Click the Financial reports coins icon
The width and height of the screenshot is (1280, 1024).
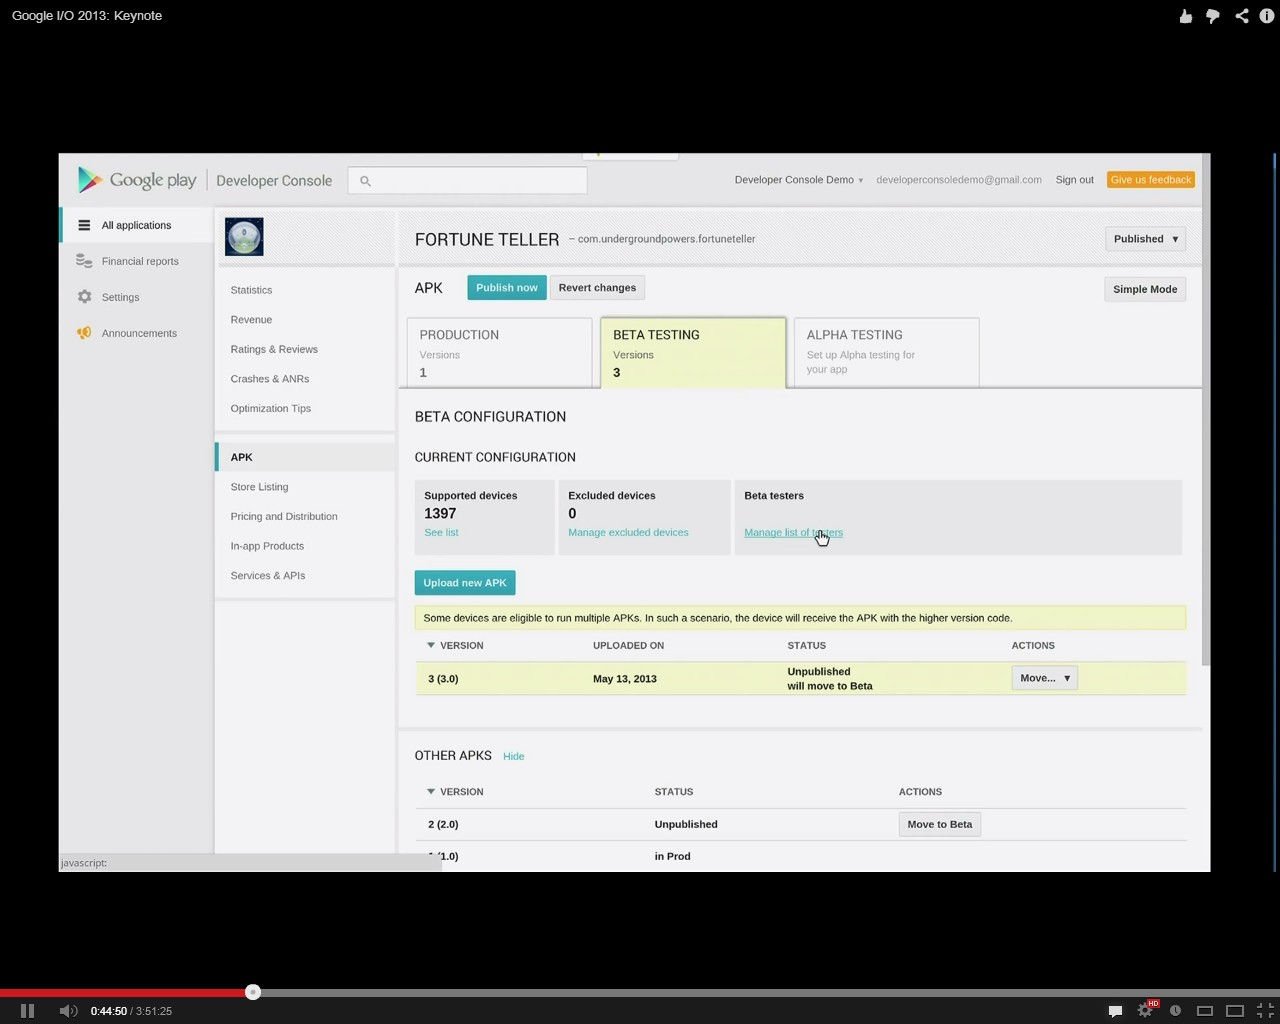(84, 261)
